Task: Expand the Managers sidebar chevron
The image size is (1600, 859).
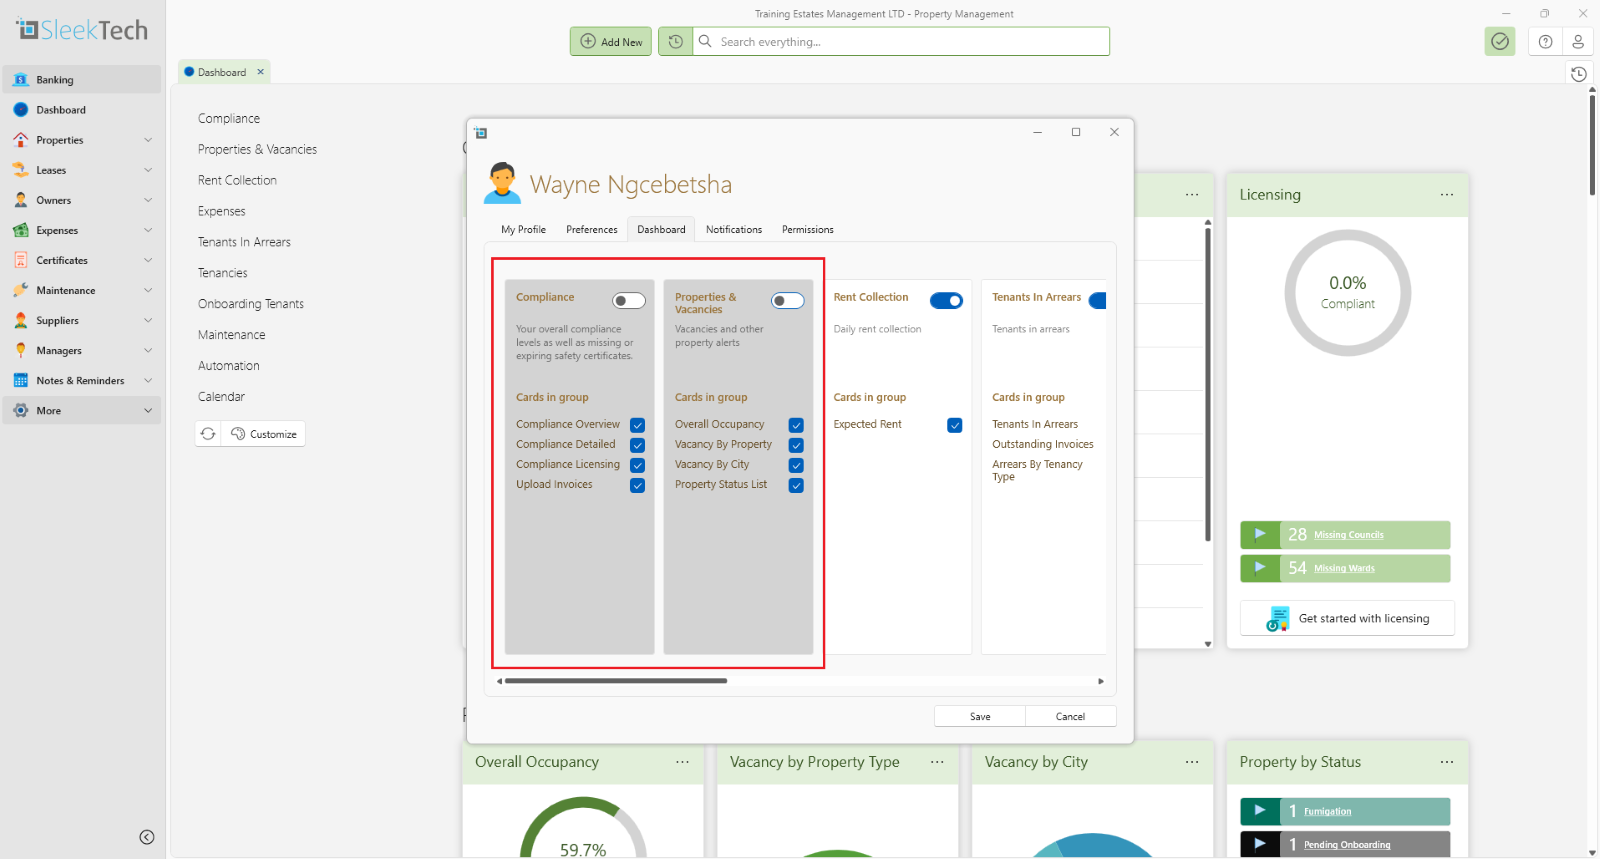Action: pyautogui.click(x=148, y=350)
